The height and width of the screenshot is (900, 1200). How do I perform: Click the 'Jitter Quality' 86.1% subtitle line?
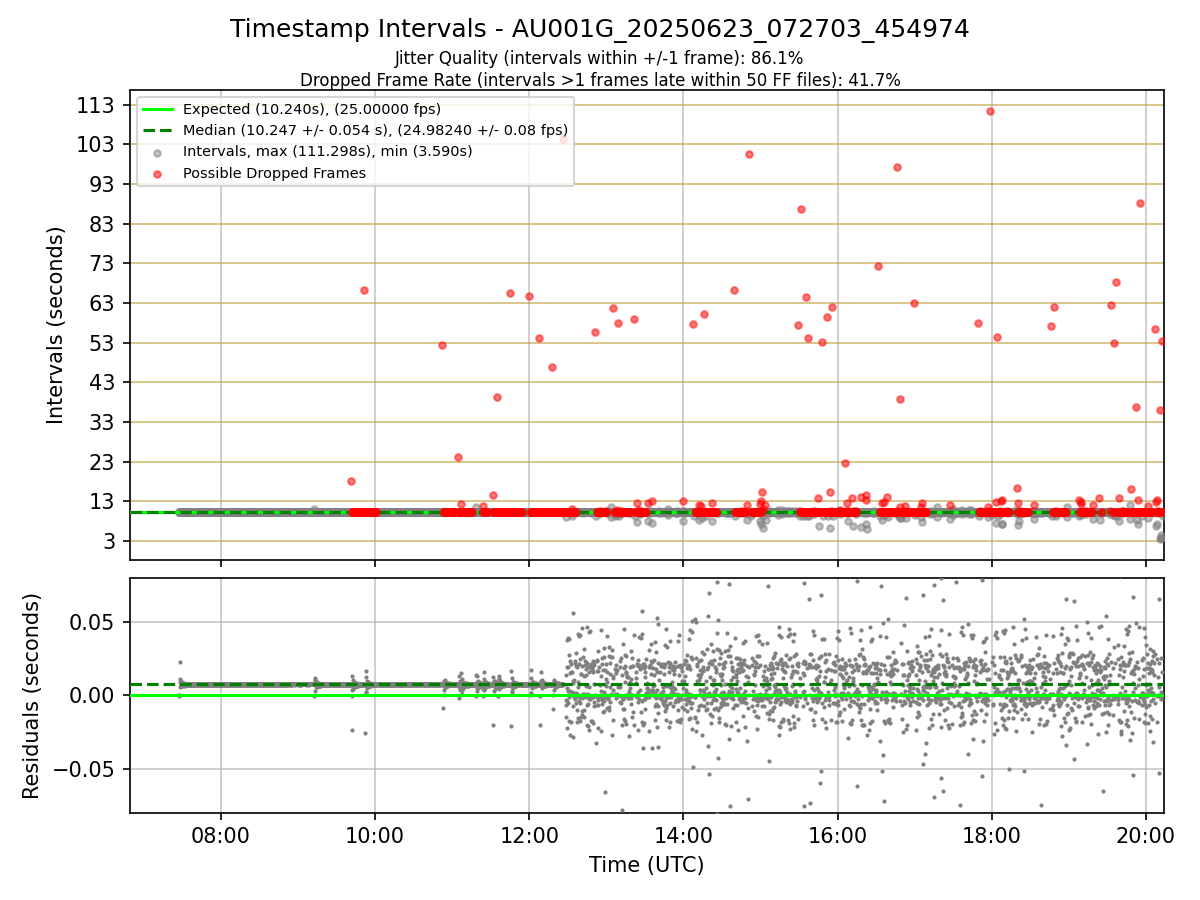(599, 58)
